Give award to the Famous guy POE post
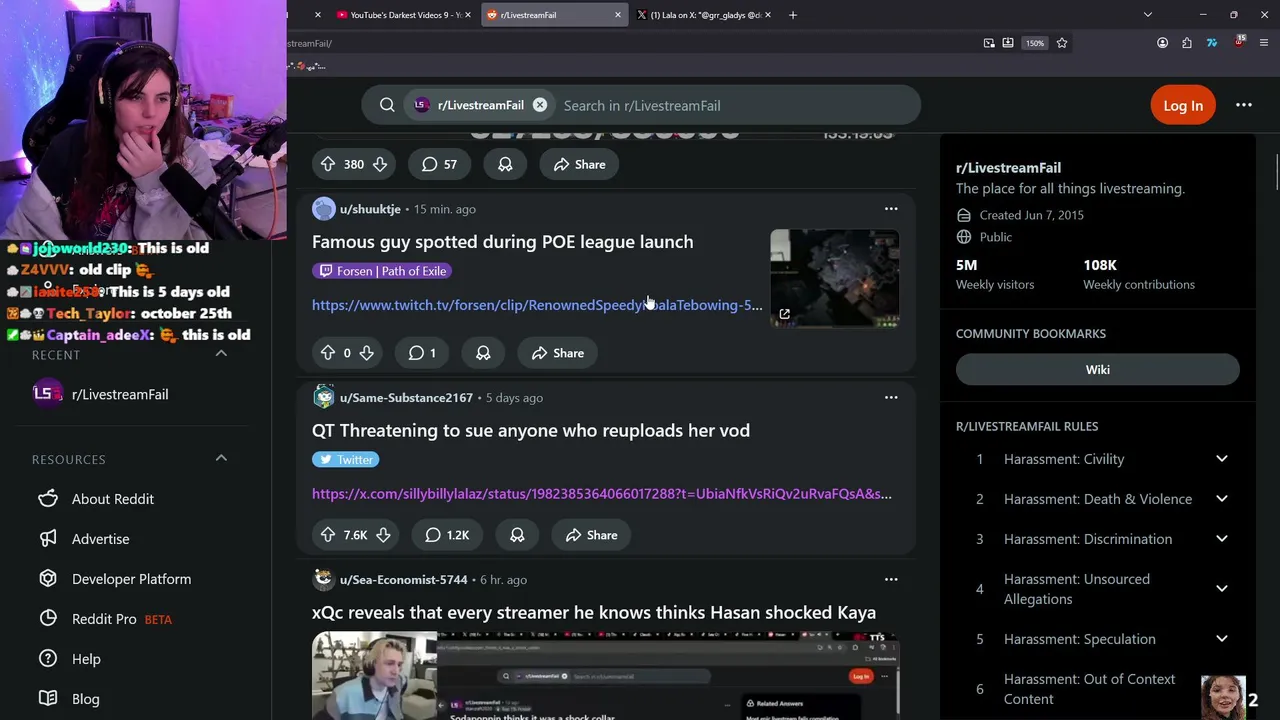Viewport: 1280px width, 720px height. coord(483,353)
